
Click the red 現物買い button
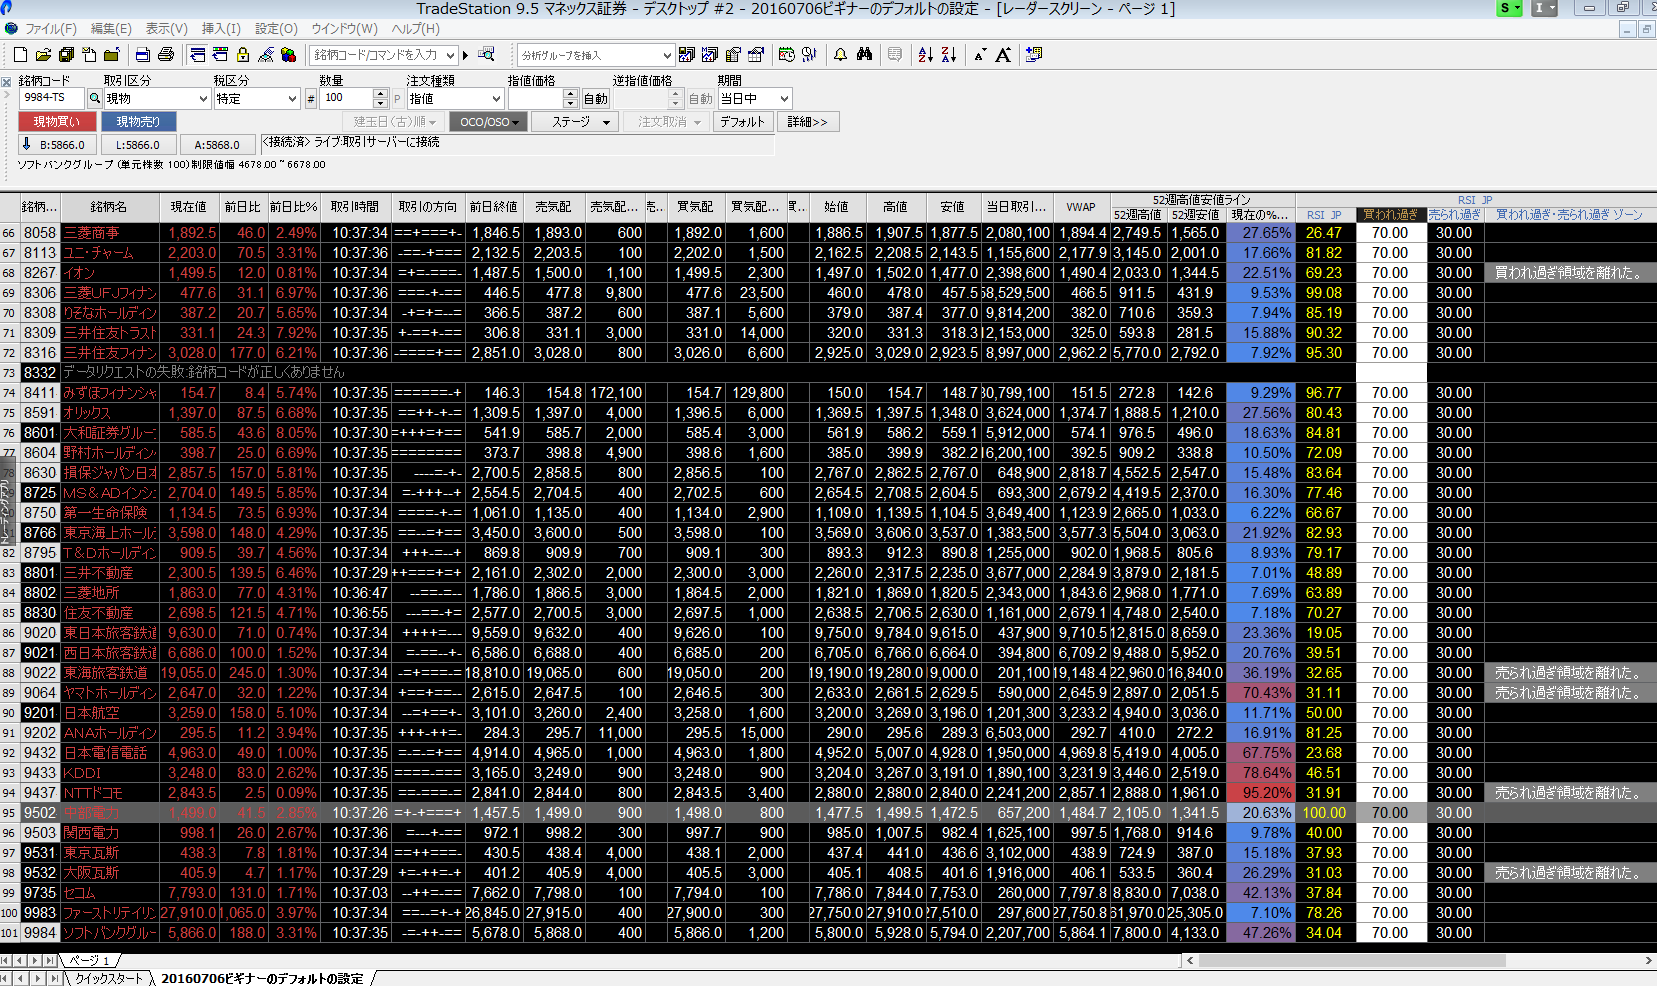(57, 122)
